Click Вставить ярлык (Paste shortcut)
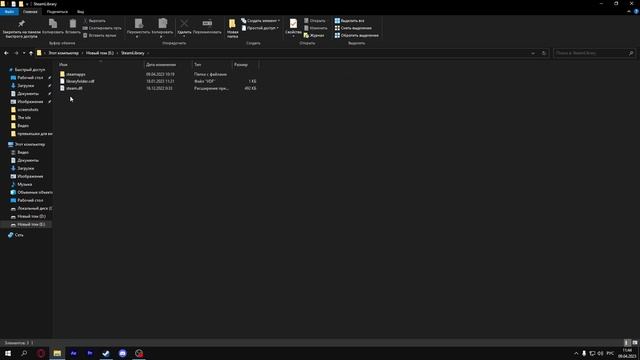This screenshot has height=360, width=640. tap(100, 36)
